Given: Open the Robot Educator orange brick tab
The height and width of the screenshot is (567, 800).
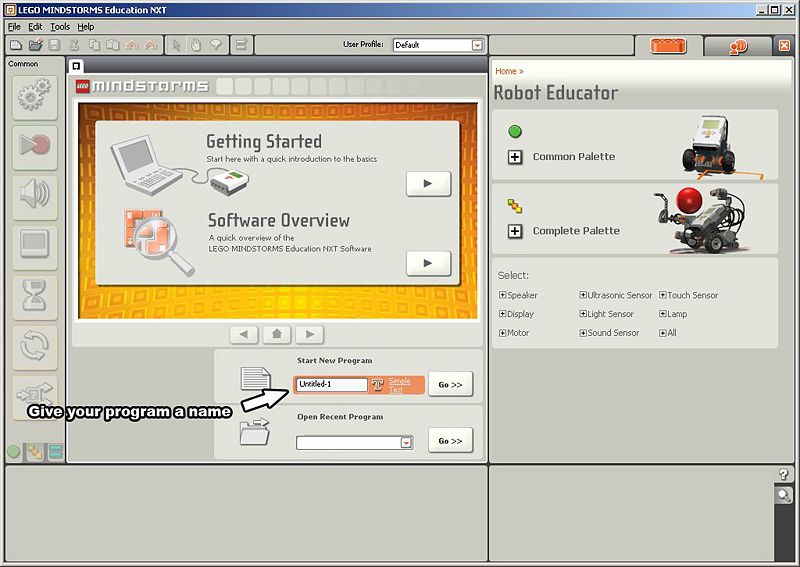Looking at the screenshot, I should click(x=668, y=46).
